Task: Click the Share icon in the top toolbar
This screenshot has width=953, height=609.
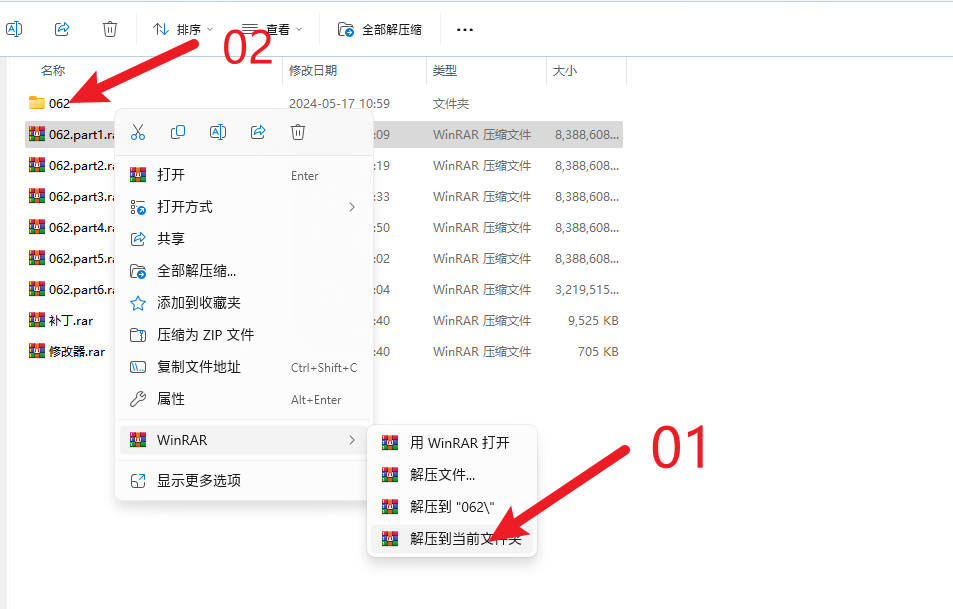Action: pyautogui.click(x=62, y=29)
